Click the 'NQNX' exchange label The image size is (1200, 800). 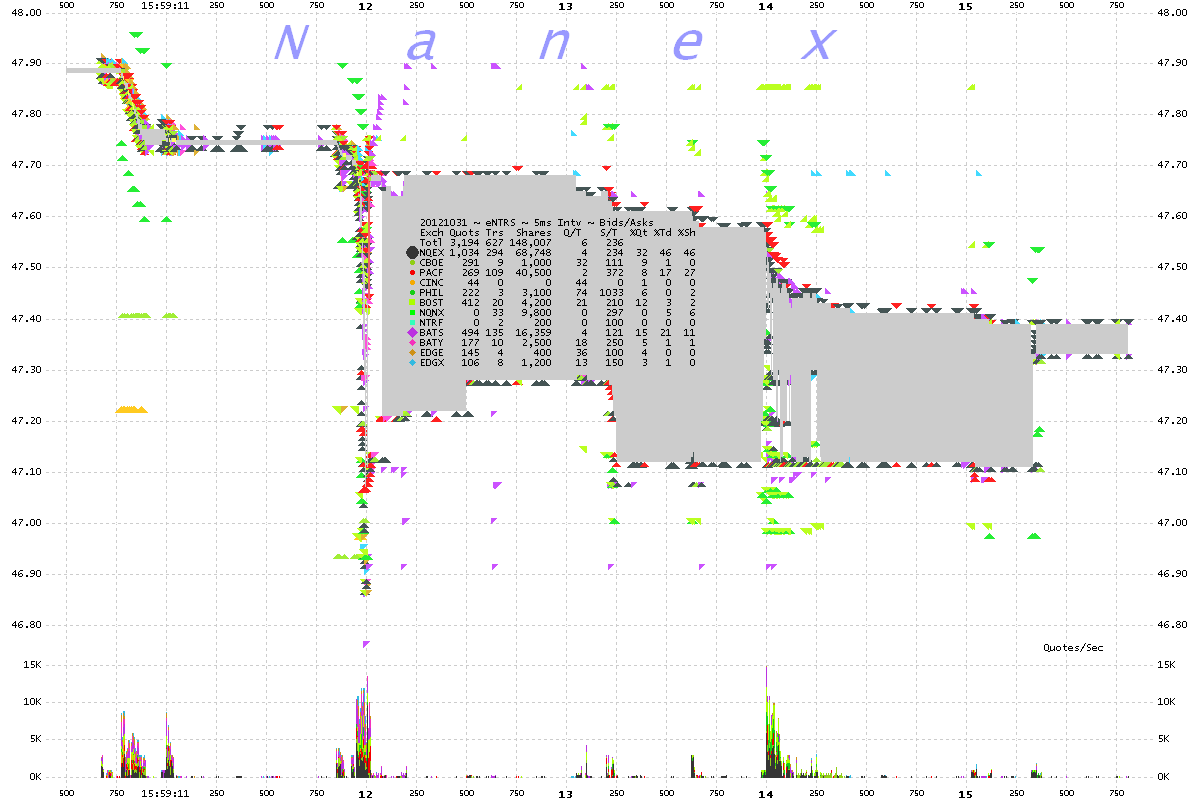click(431, 312)
